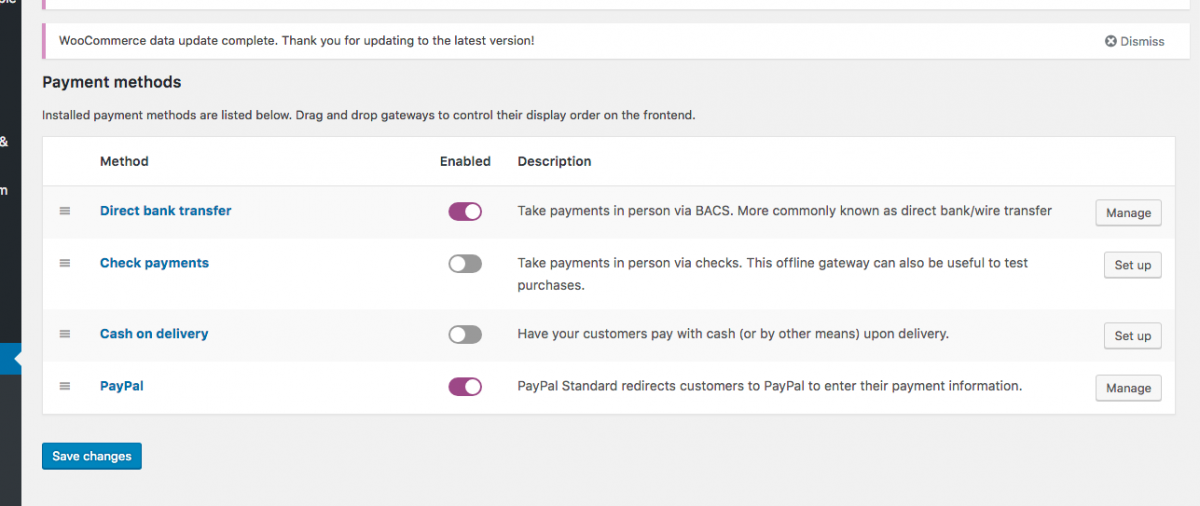Turn on Cash on delivery toggle
The height and width of the screenshot is (506, 1200).
[x=465, y=335]
